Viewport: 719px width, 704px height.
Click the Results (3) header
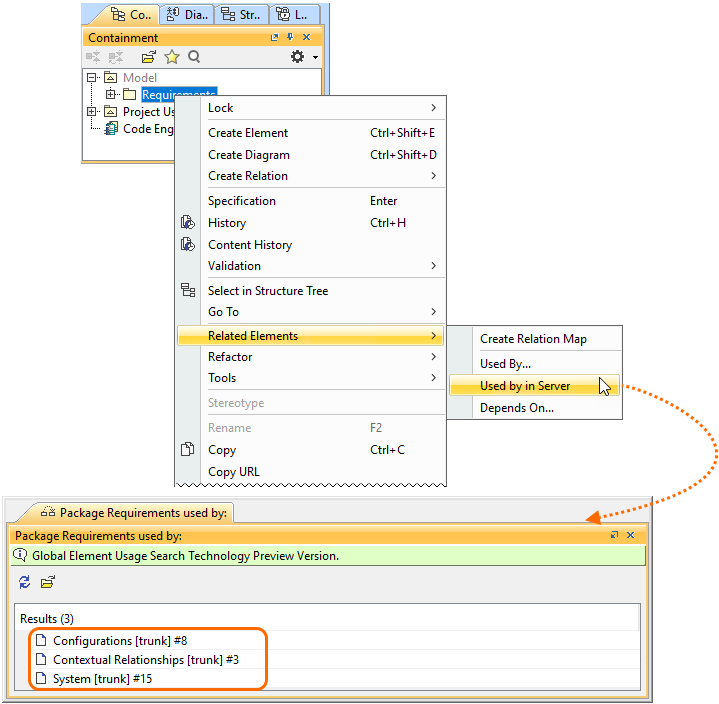click(47, 619)
